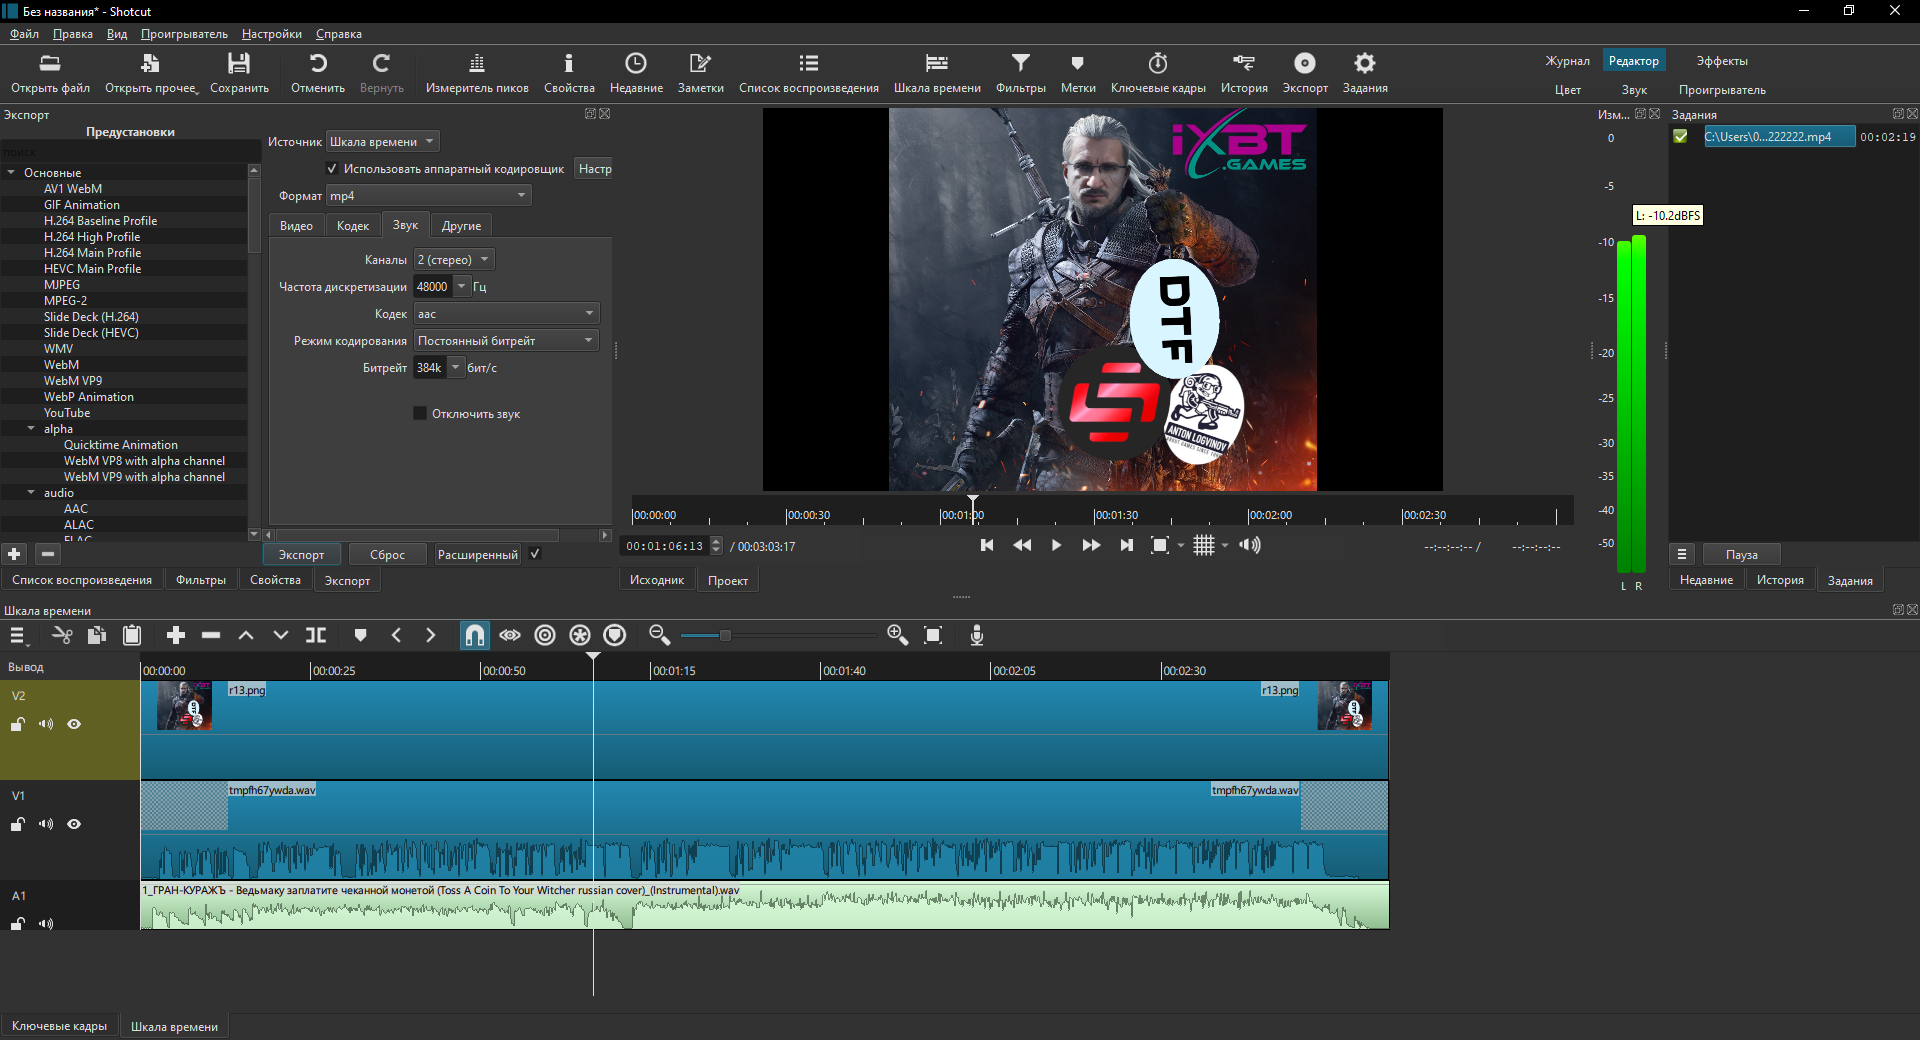Click the timeline copy icon
This screenshot has height=1040, width=1920.
click(x=97, y=635)
